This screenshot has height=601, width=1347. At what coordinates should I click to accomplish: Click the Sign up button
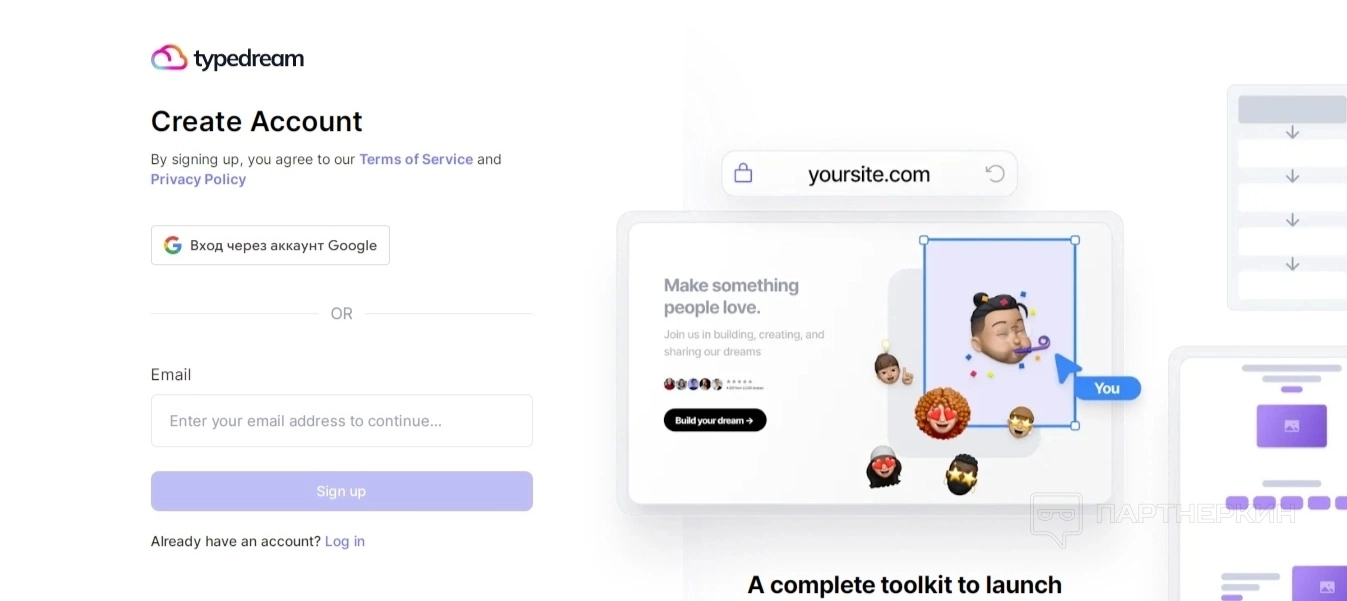tap(342, 491)
